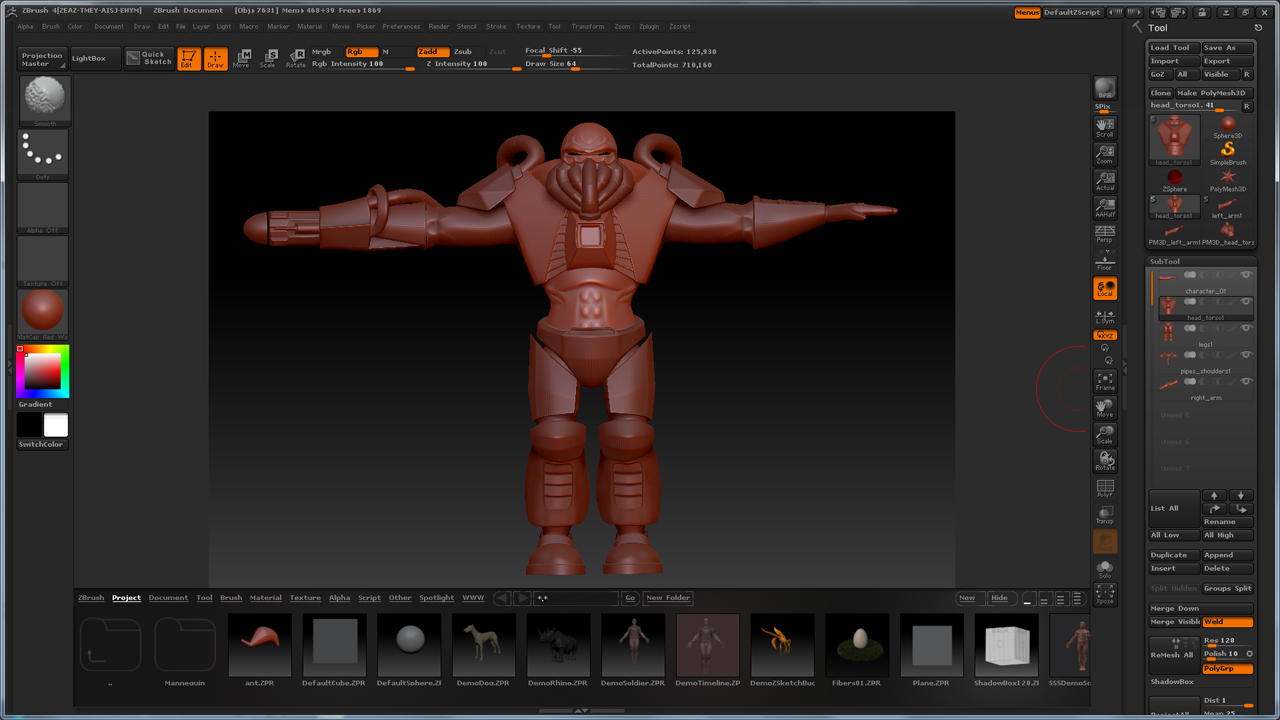
Task: Click the LightBox button
Action: click(x=95, y=59)
